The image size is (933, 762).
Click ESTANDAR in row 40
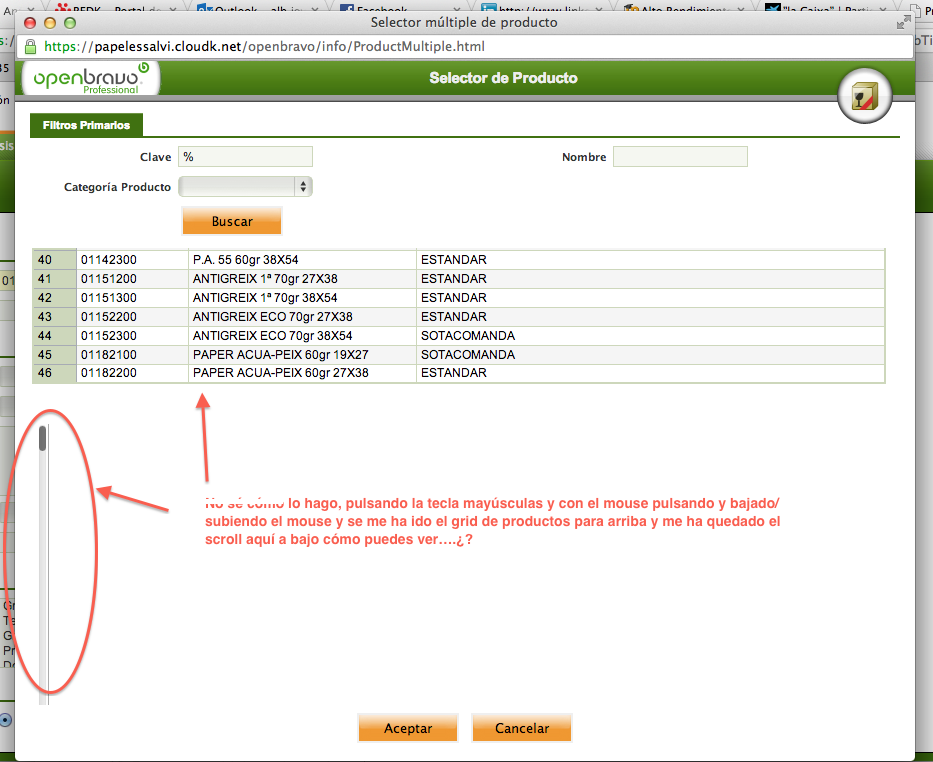pyautogui.click(x=453, y=260)
